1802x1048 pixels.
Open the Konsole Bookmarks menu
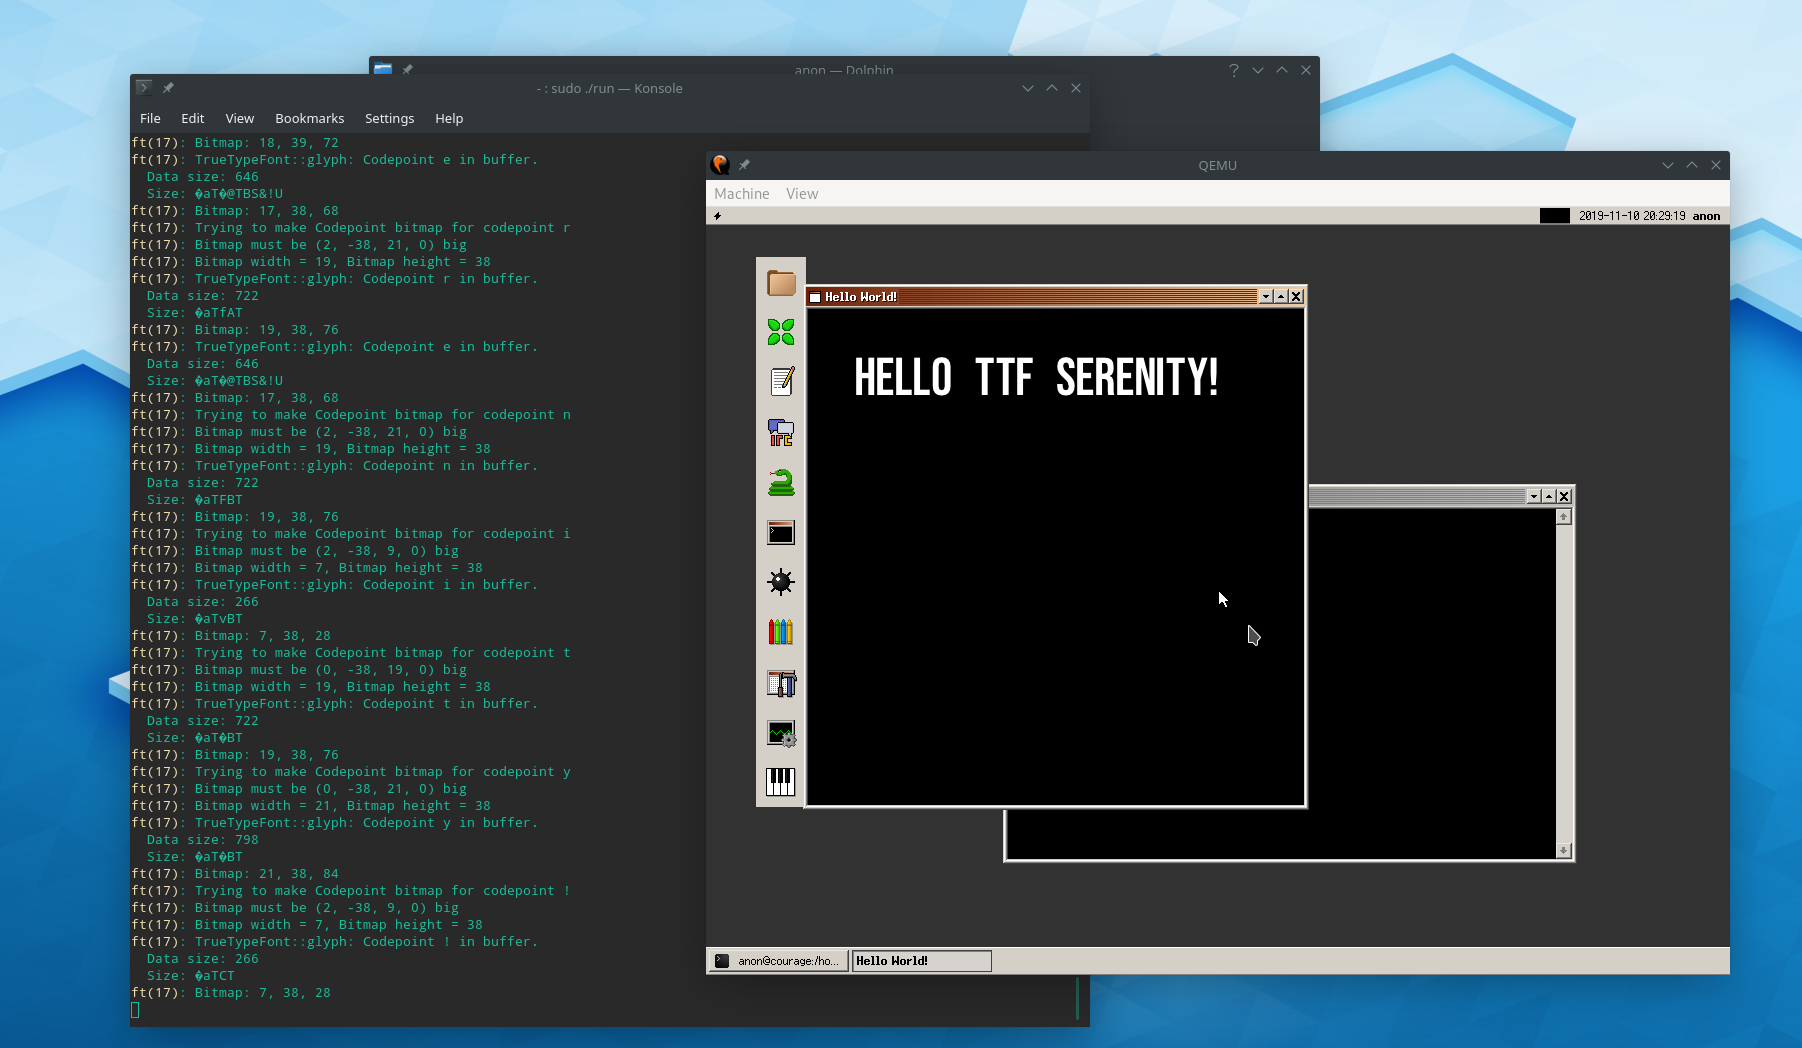tap(310, 118)
